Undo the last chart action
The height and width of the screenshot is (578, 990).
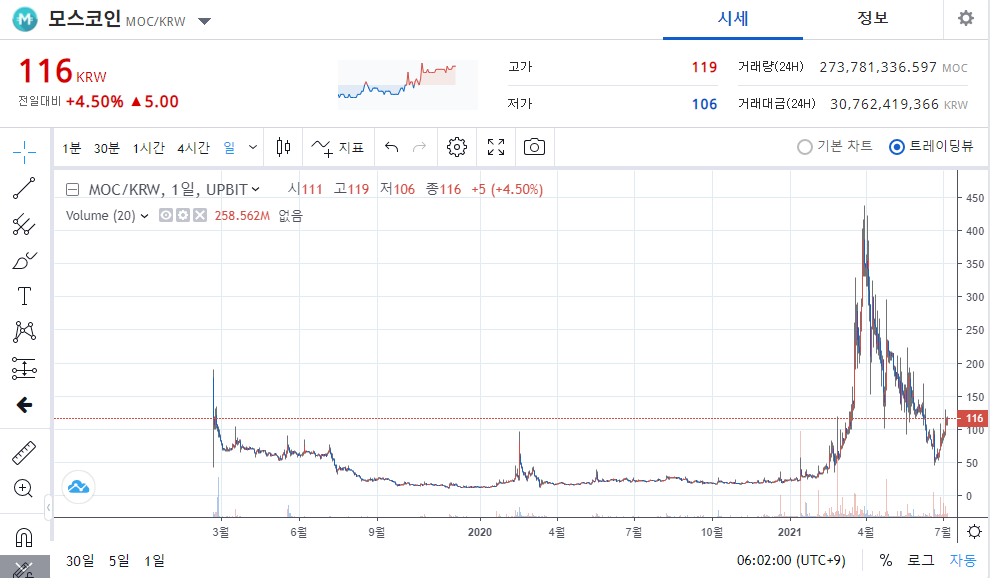click(x=391, y=147)
